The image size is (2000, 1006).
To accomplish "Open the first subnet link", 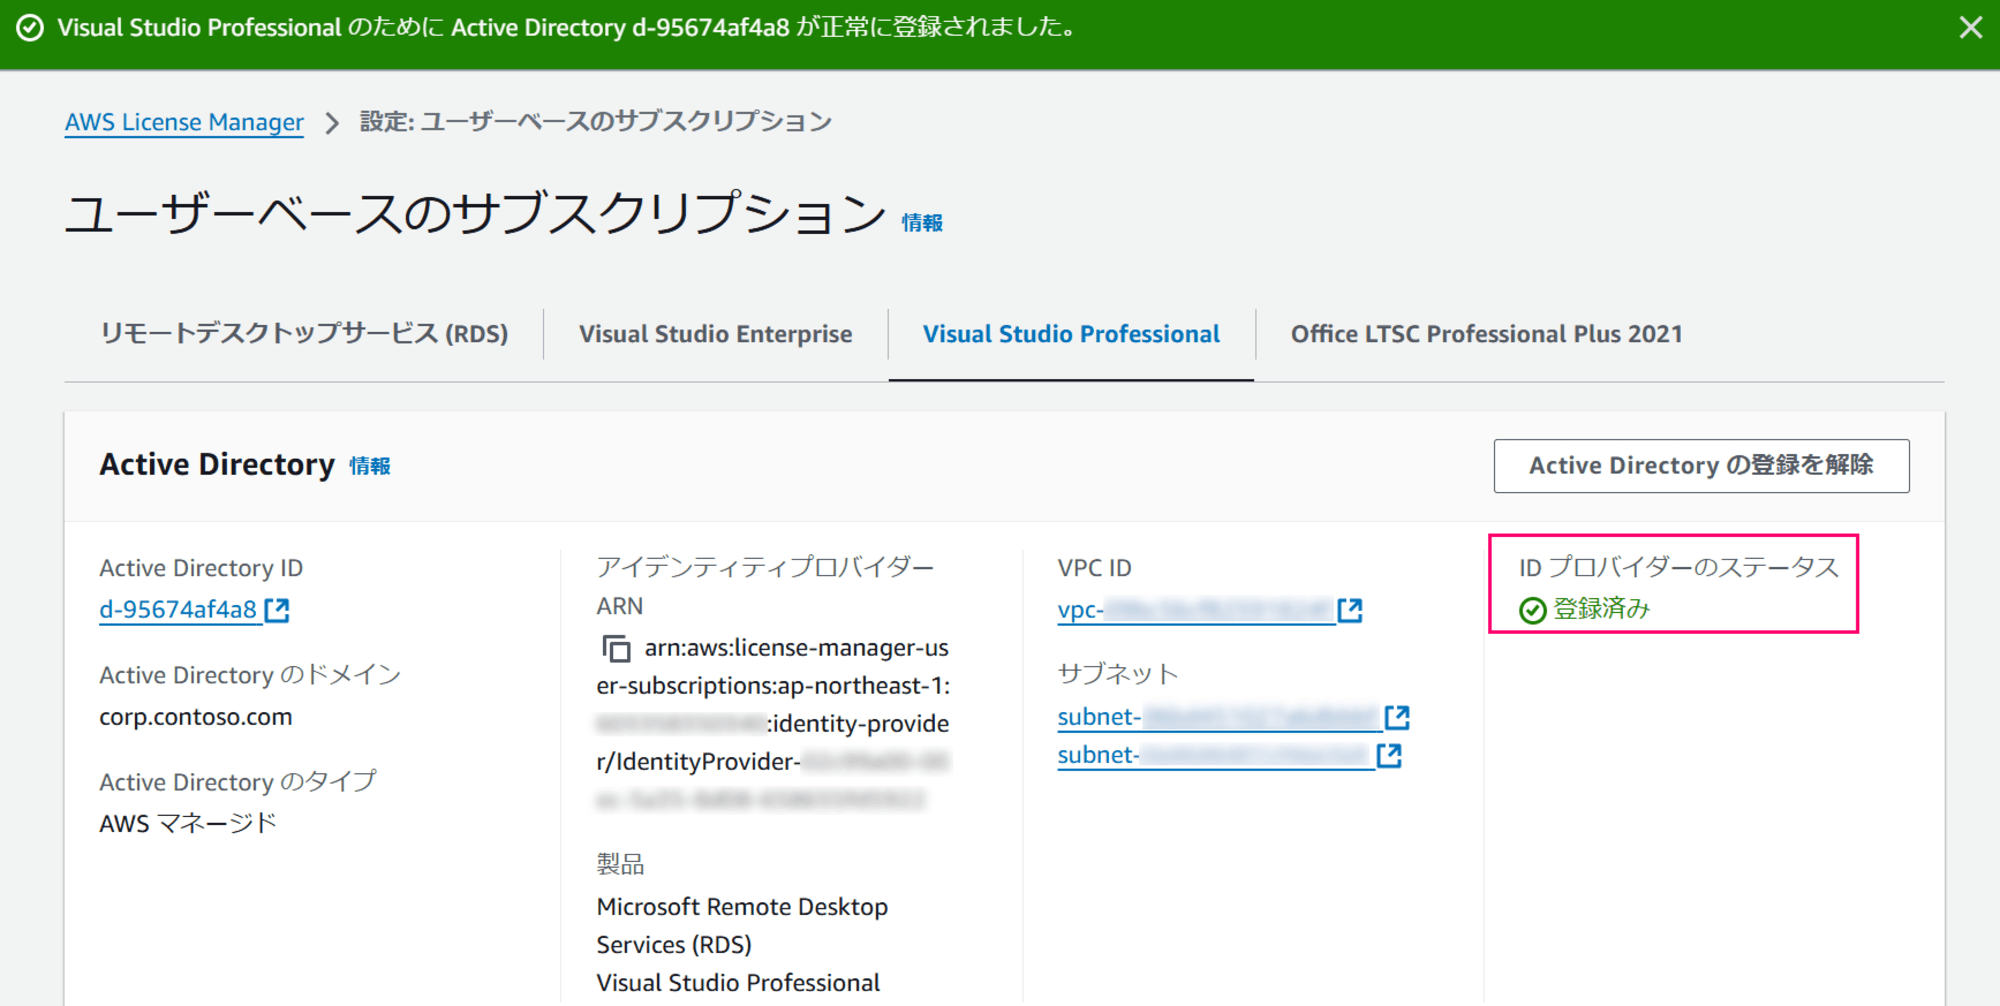I will pos(1219,717).
